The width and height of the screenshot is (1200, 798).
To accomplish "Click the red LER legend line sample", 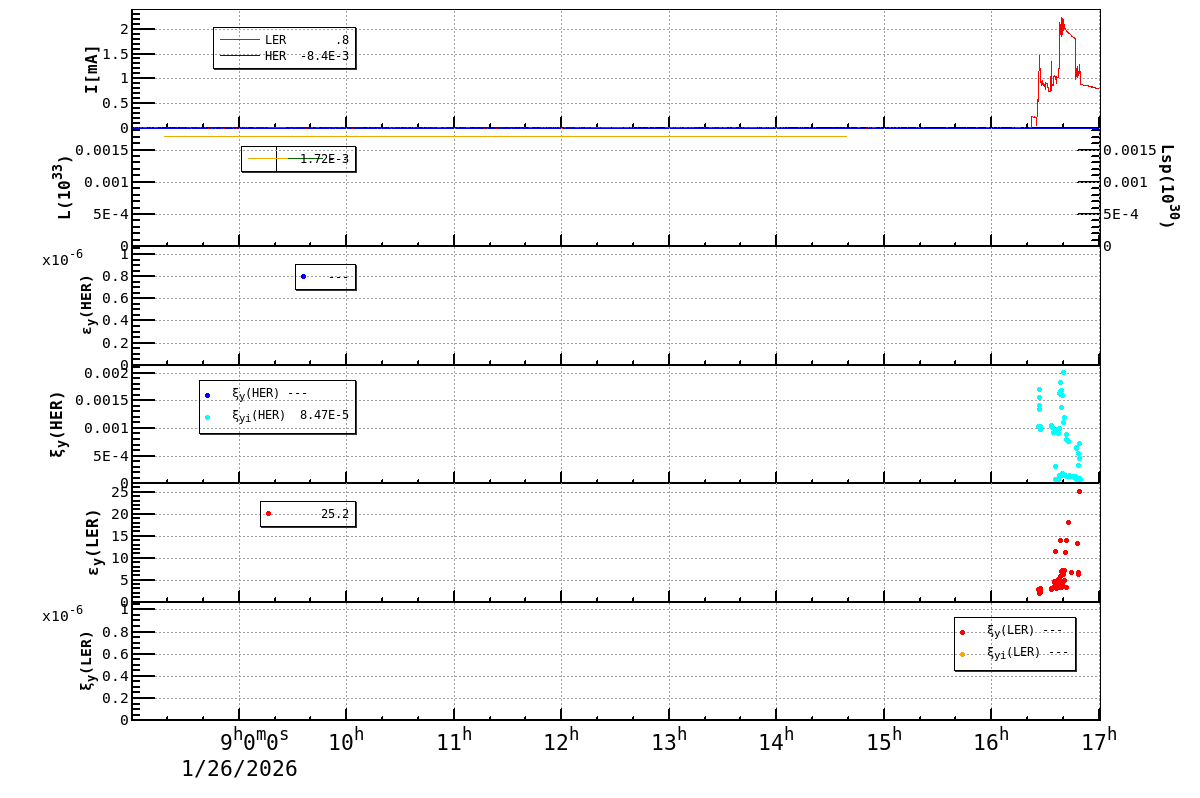I will click(x=240, y=40).
